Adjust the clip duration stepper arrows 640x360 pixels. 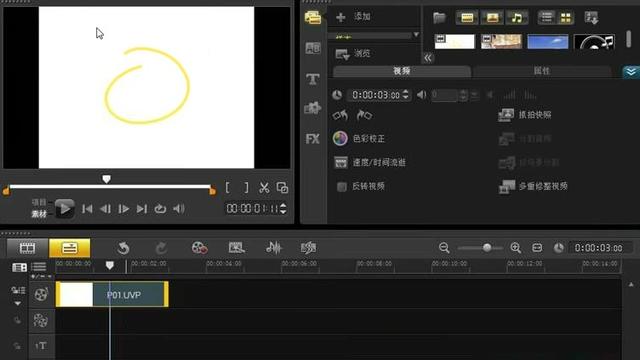[405, 95]
